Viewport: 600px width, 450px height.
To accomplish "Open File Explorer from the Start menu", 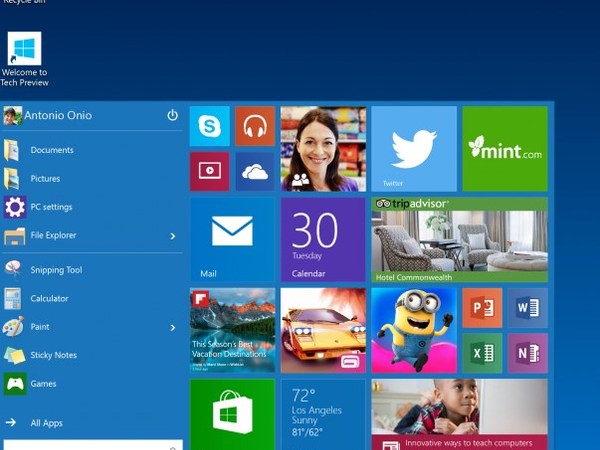I will tap(92, 235).
